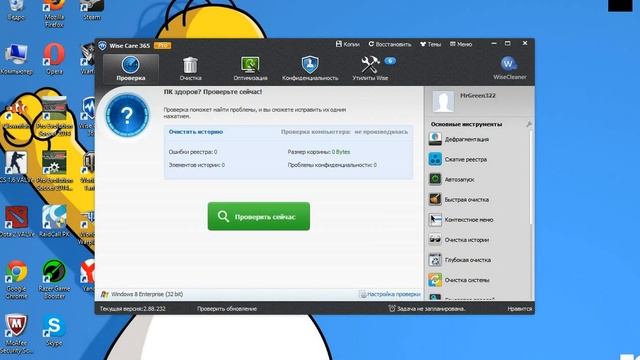Click Проверить обновление link
Image resolution: width=640 pixels, height=360 pixels.
pyautogui.click(x=227, y=309)
